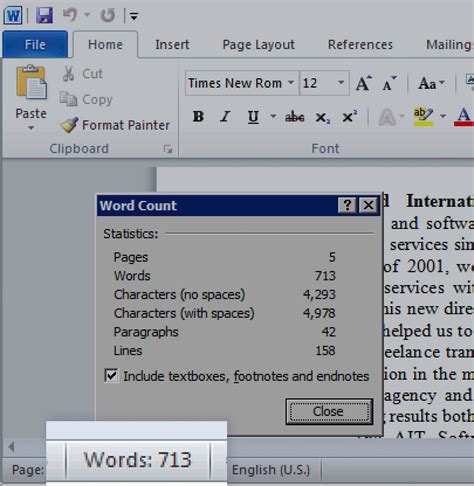Apply Bold formatting
This screenshot has height=486, width=474.
pos(198,117)
